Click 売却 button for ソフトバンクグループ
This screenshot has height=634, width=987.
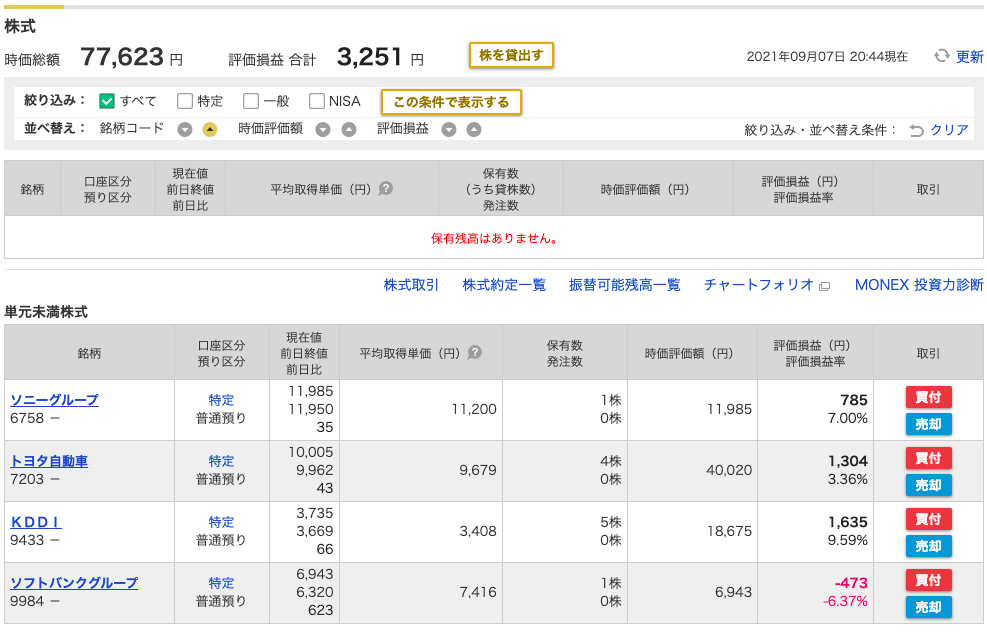click(928, 608)
